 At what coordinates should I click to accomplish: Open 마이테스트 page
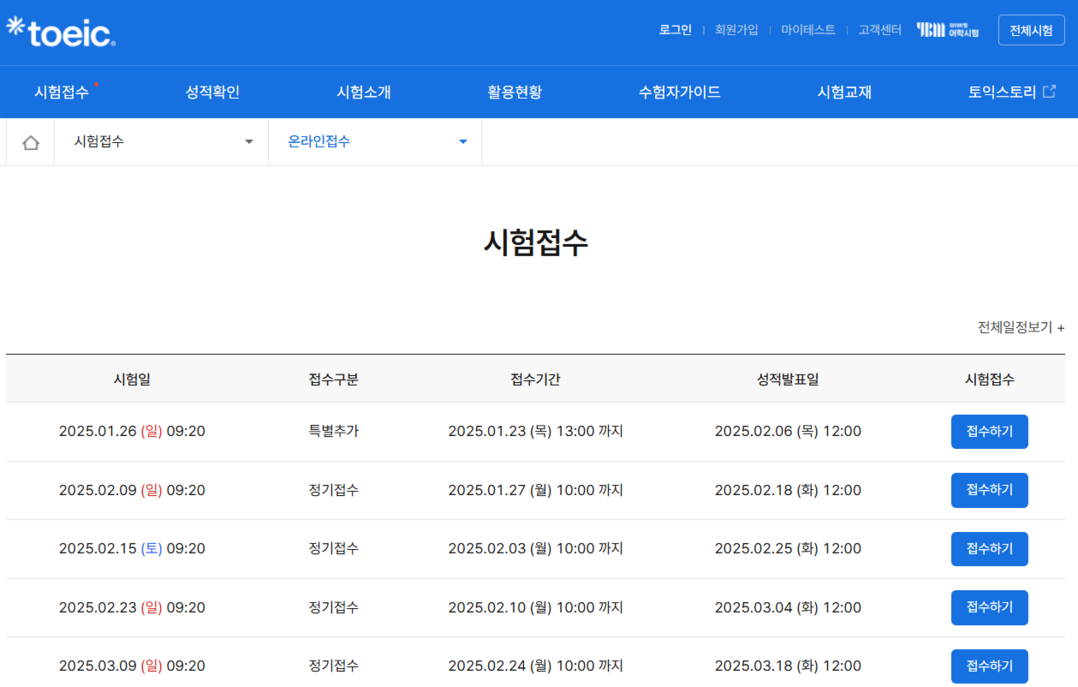click(x=808, y=30)
